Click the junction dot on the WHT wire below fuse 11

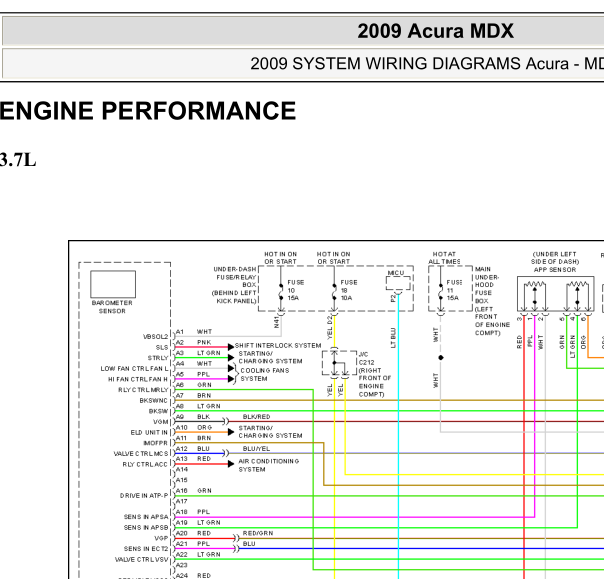click(441, 357)
